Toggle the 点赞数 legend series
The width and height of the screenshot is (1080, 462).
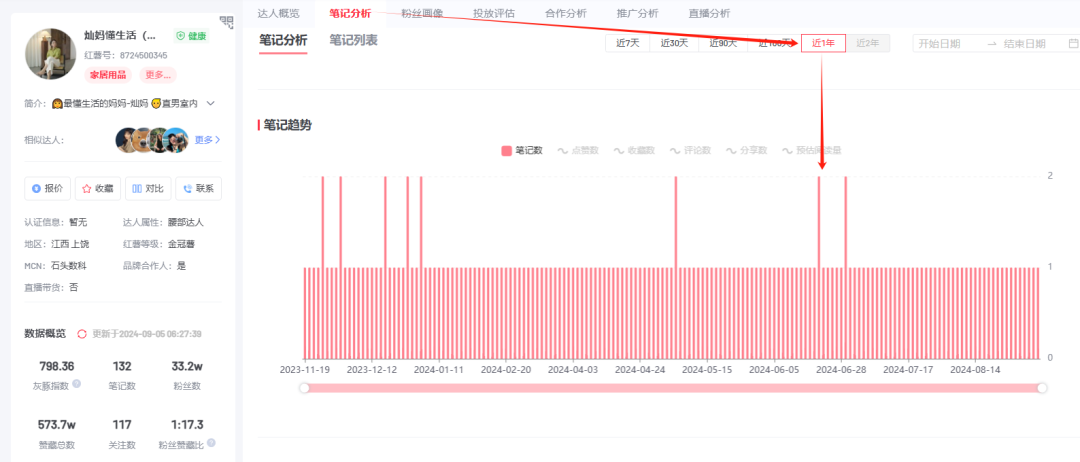pos(578,150)
